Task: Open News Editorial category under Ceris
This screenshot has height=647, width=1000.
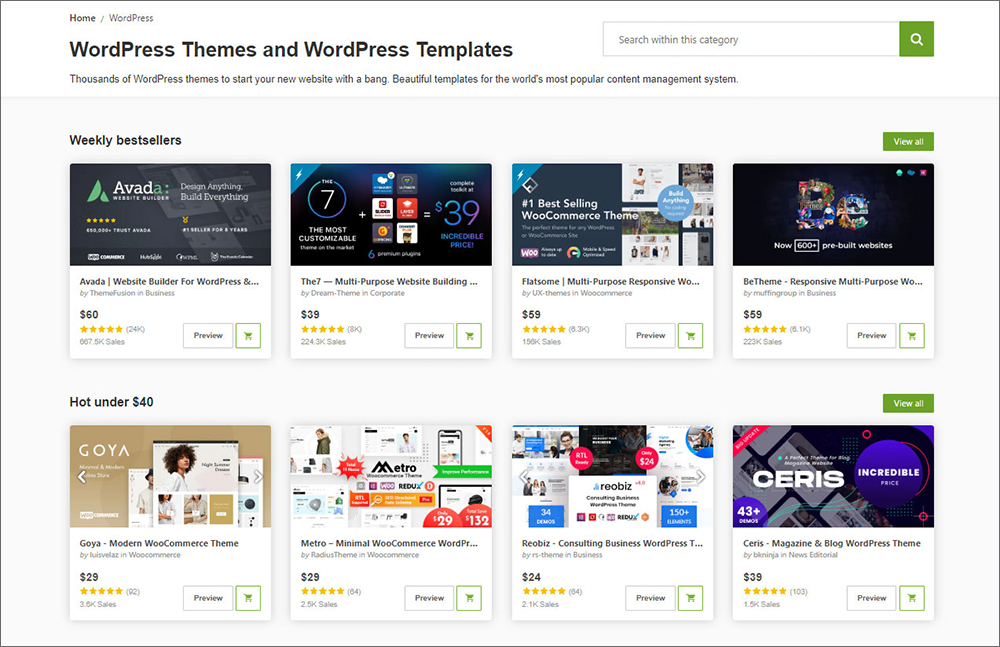Action: click(x=813, y=555)
